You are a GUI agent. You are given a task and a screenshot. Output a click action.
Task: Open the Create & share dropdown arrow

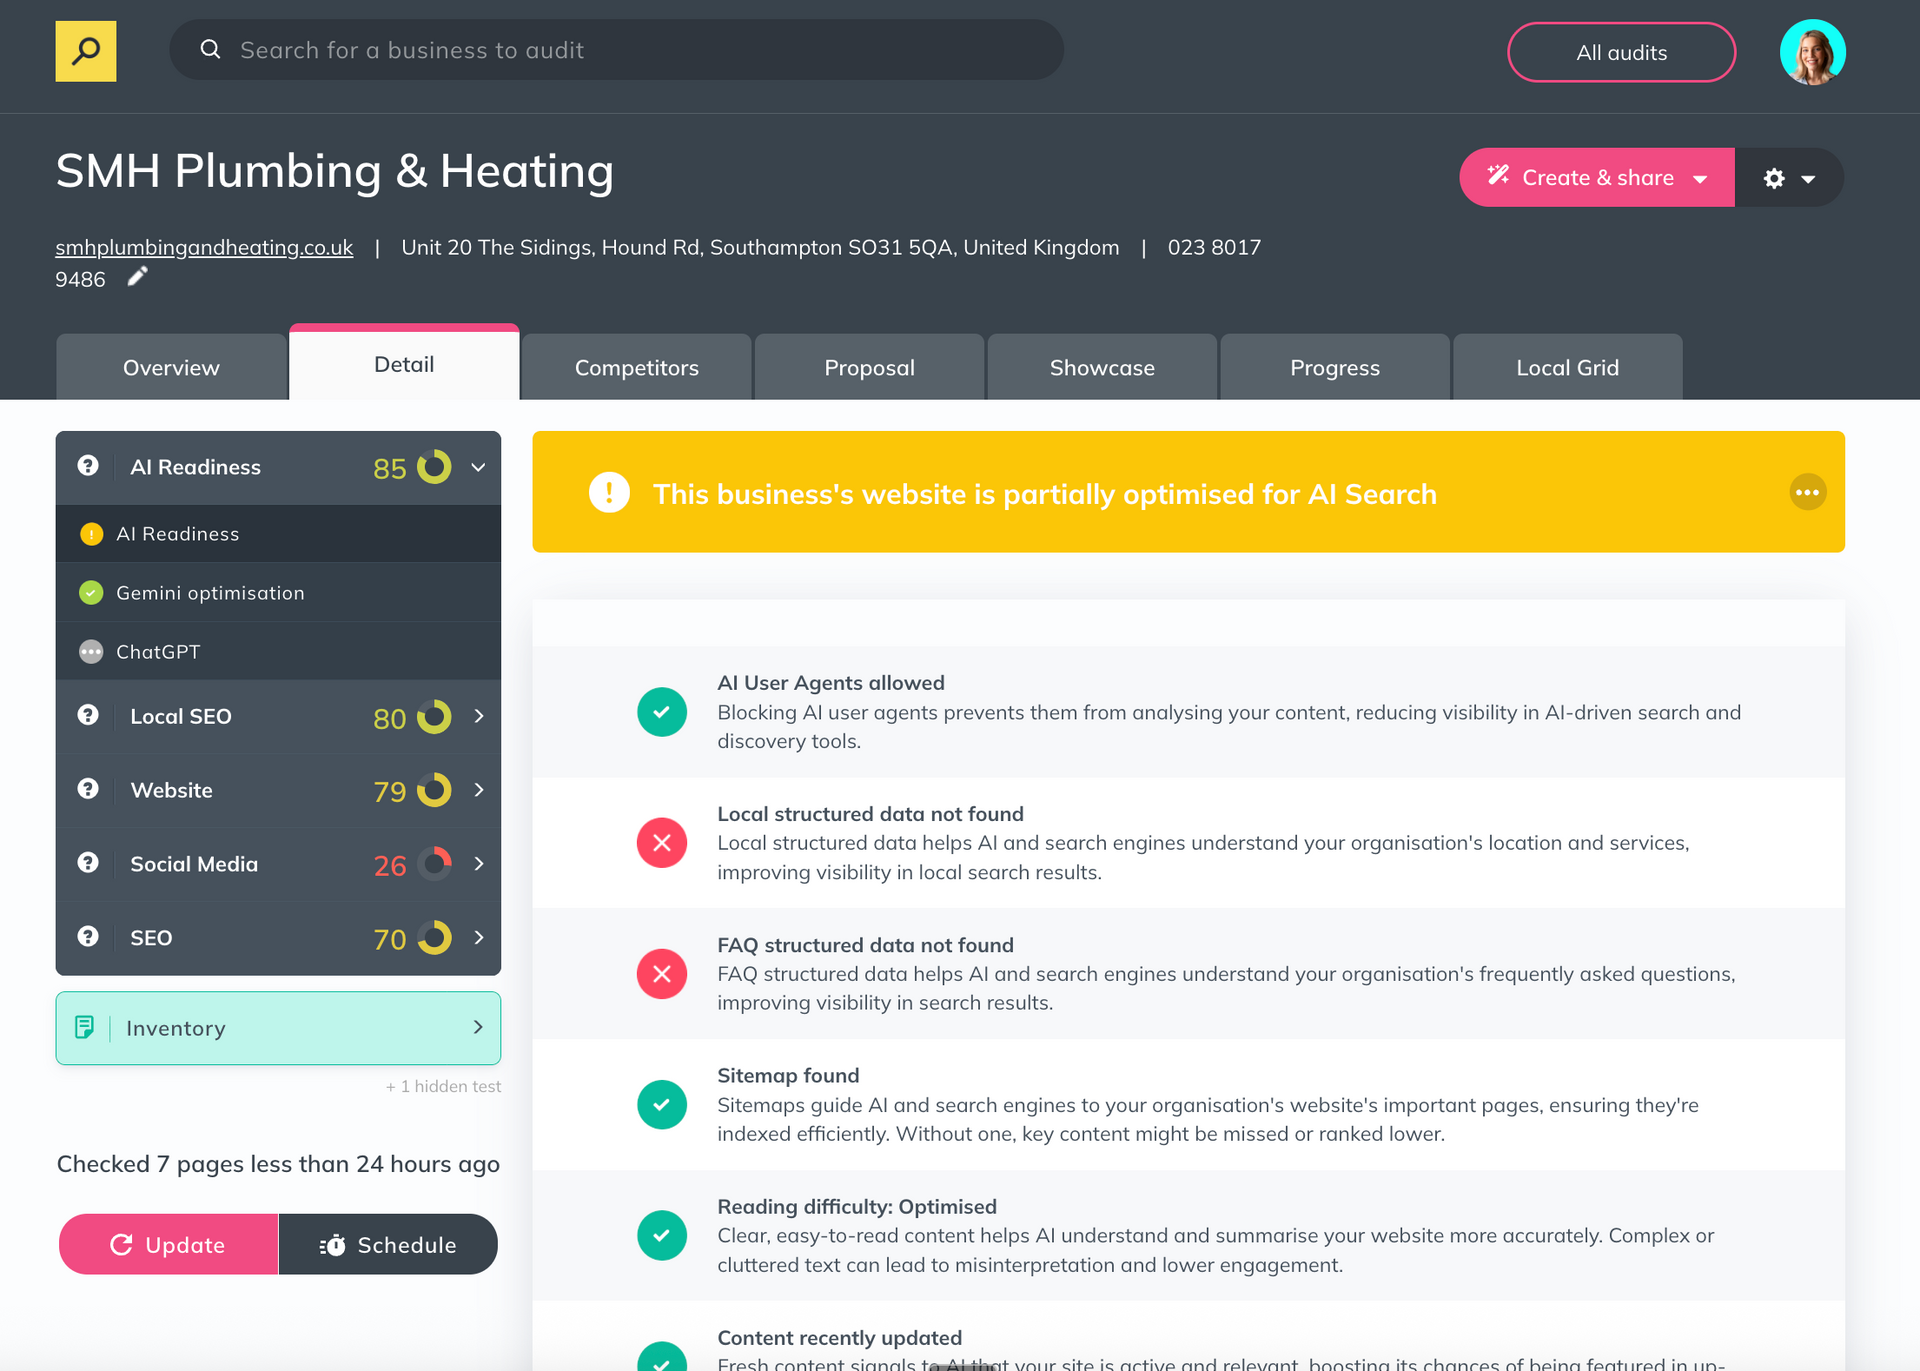[1700, 177]
